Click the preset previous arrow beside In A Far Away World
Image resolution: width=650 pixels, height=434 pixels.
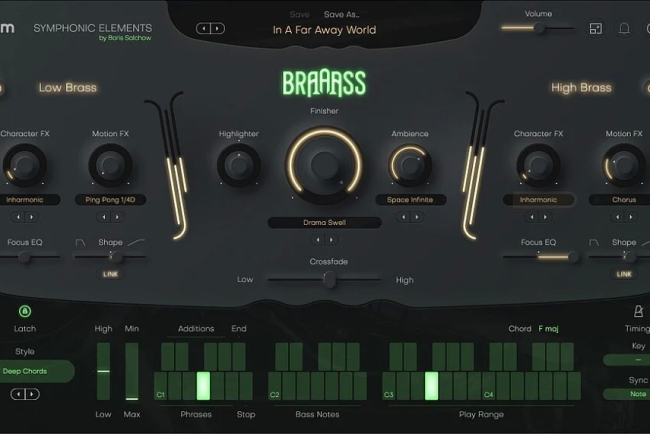204,29
